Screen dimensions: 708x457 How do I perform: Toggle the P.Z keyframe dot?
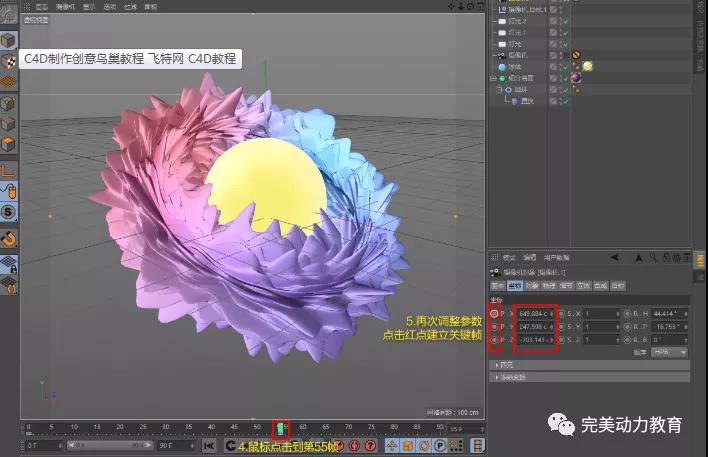[x=494, y=340]
